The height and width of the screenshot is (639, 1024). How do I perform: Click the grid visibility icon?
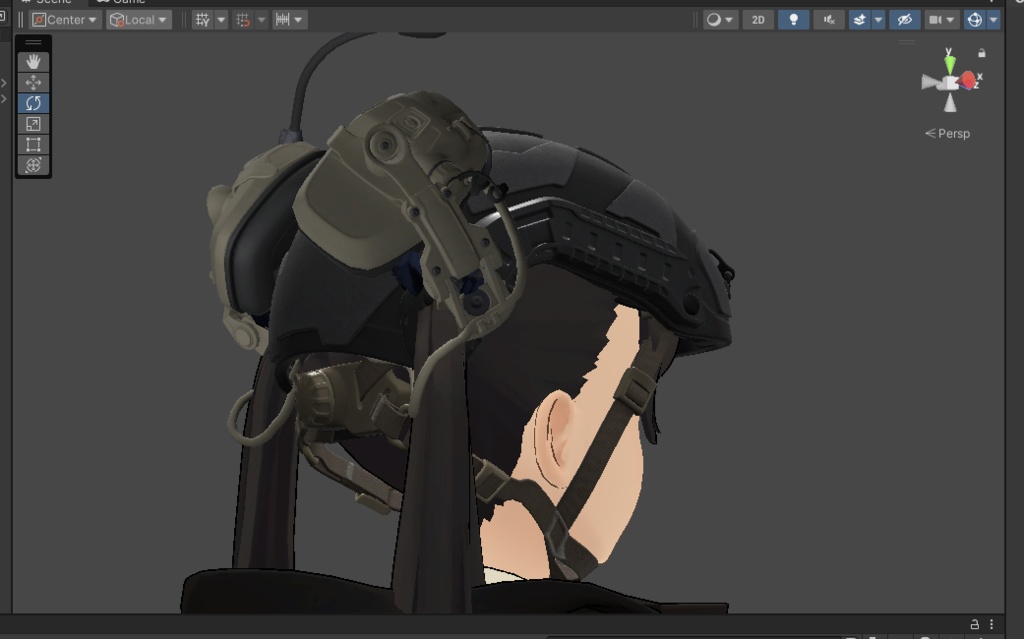pos(203,20)
